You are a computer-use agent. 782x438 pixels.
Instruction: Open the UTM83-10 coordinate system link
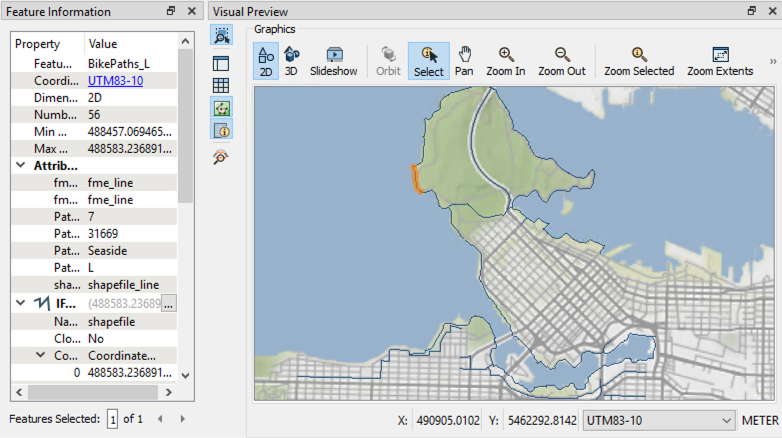[116, 81]
